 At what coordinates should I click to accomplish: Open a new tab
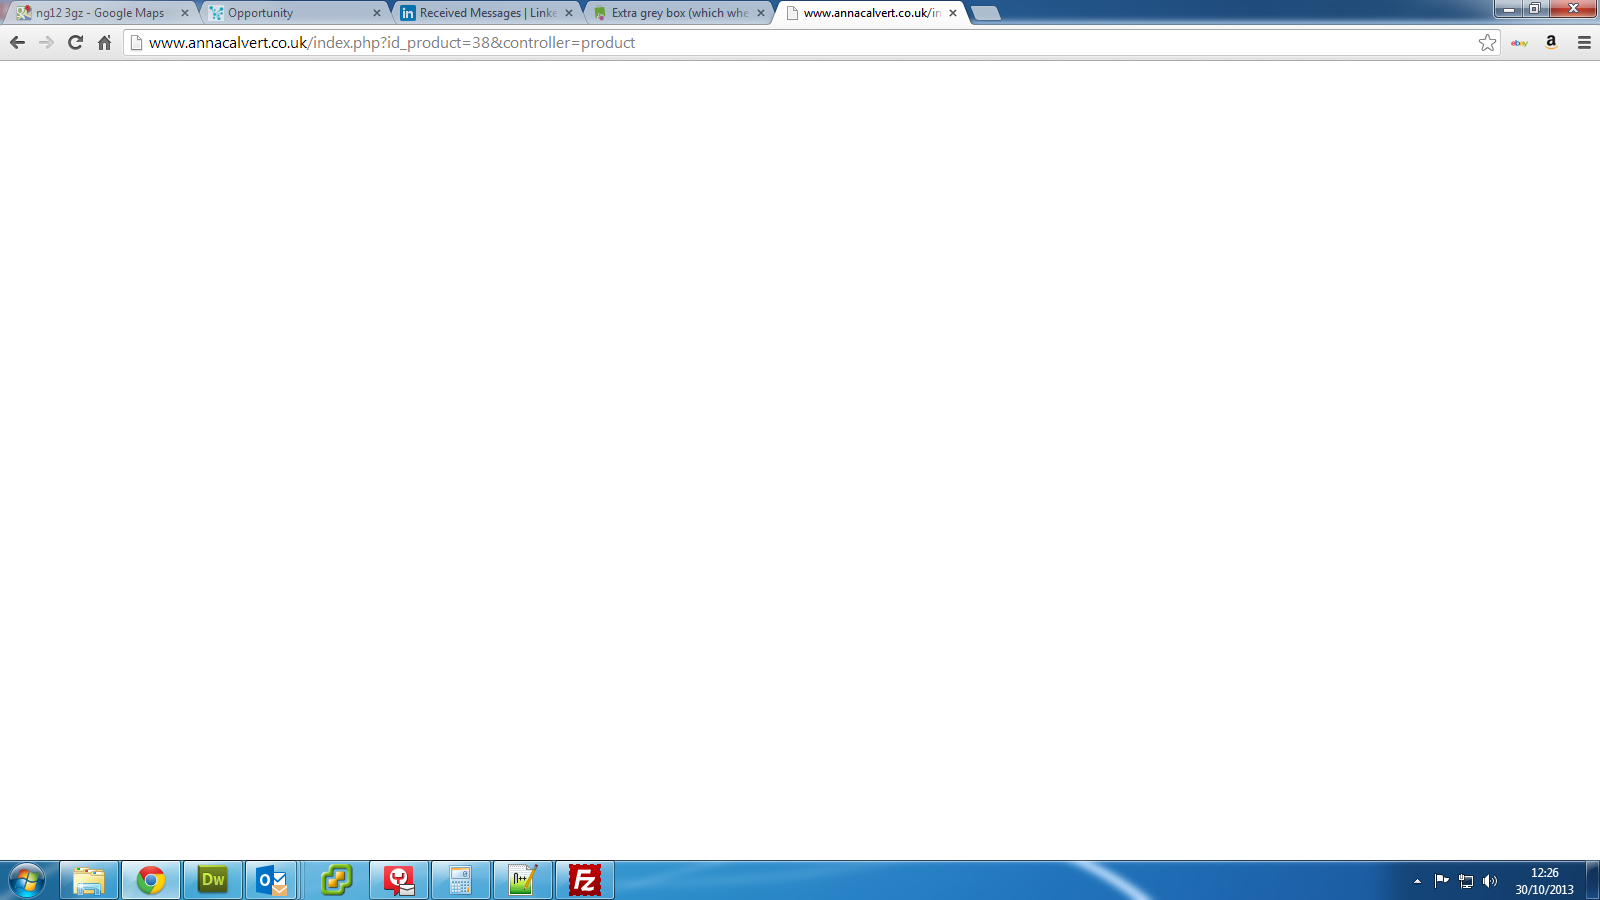coord(985,13)
